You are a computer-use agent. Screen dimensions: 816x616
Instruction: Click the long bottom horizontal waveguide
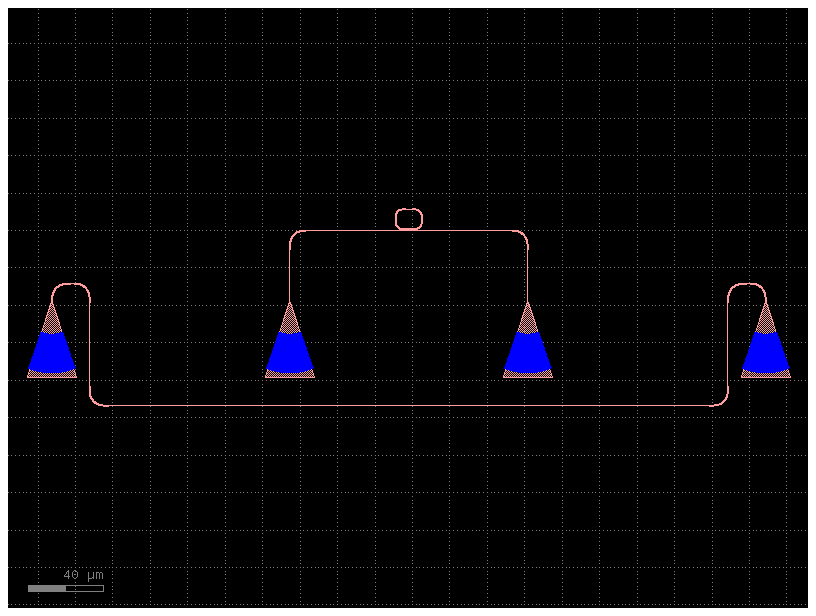click(409, 406)
